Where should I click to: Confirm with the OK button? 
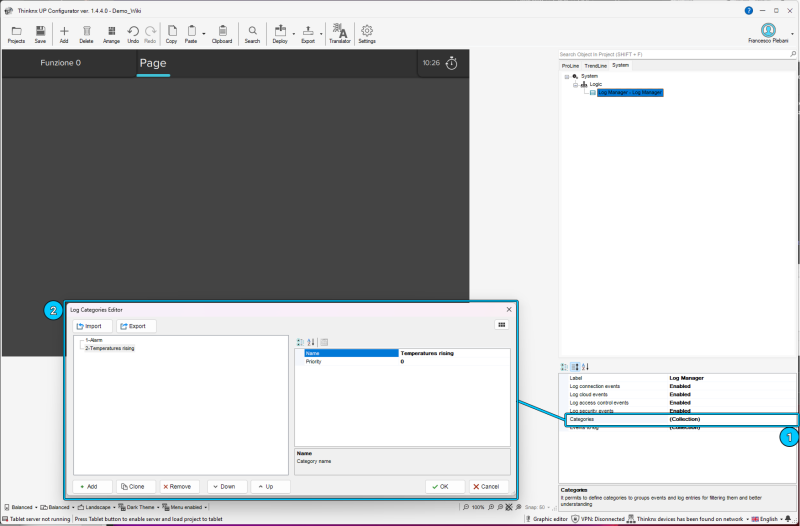(x=445, y=487)
